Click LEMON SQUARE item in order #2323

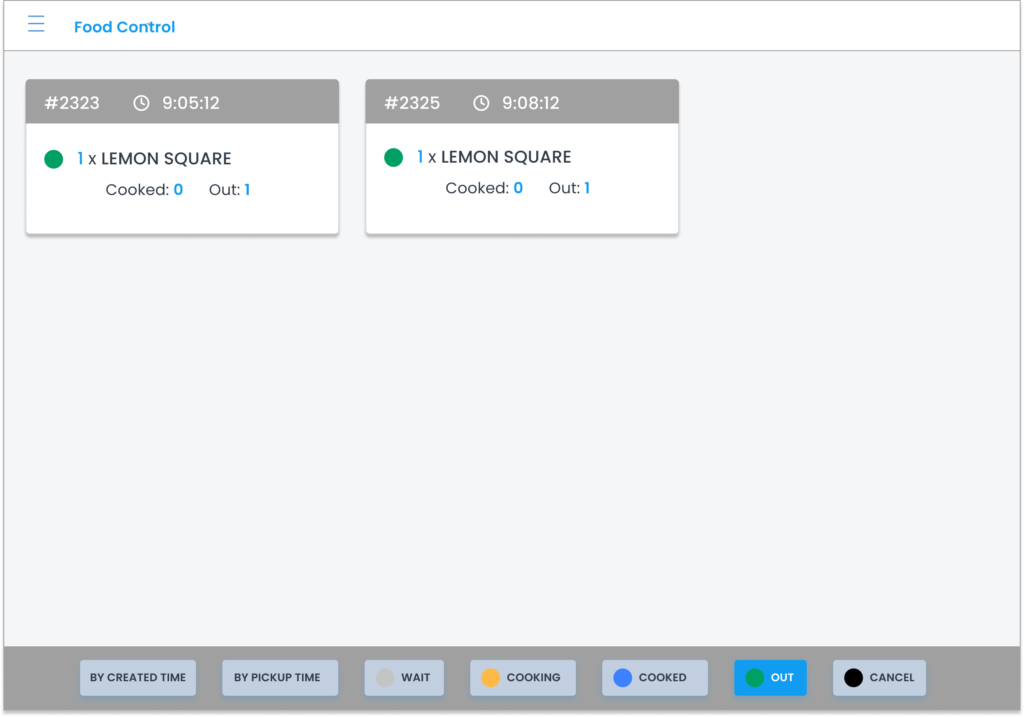[x=166, y=159]
